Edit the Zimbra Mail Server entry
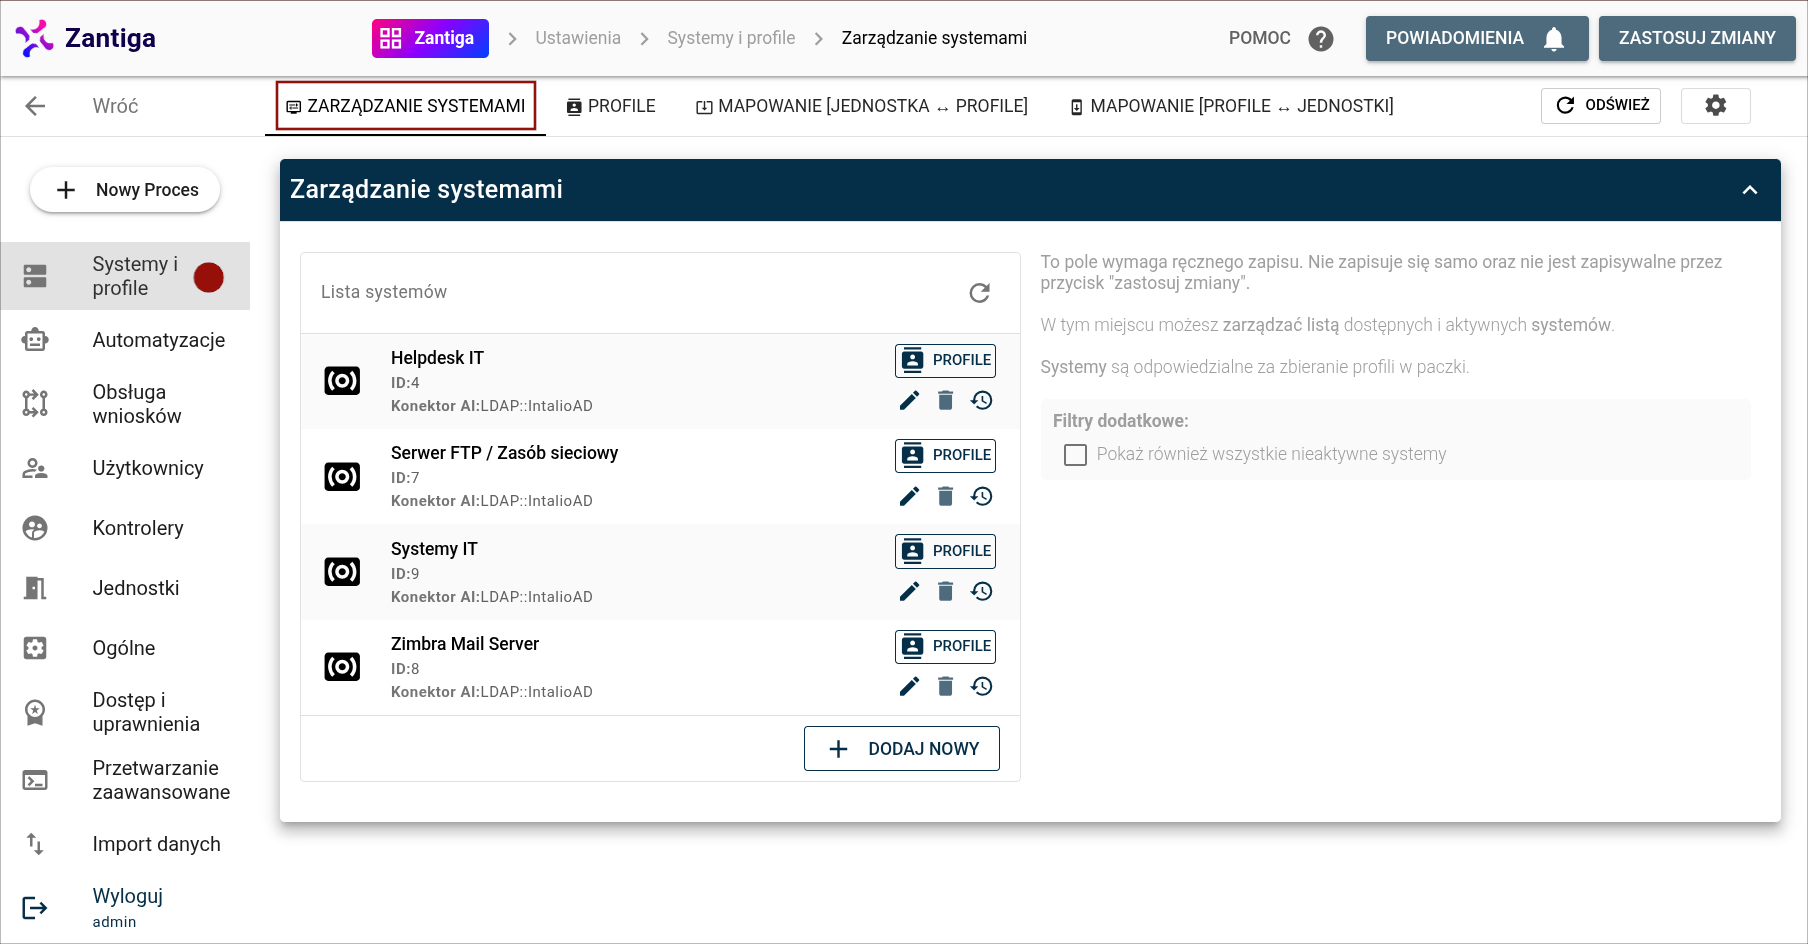 pos(909,686)
